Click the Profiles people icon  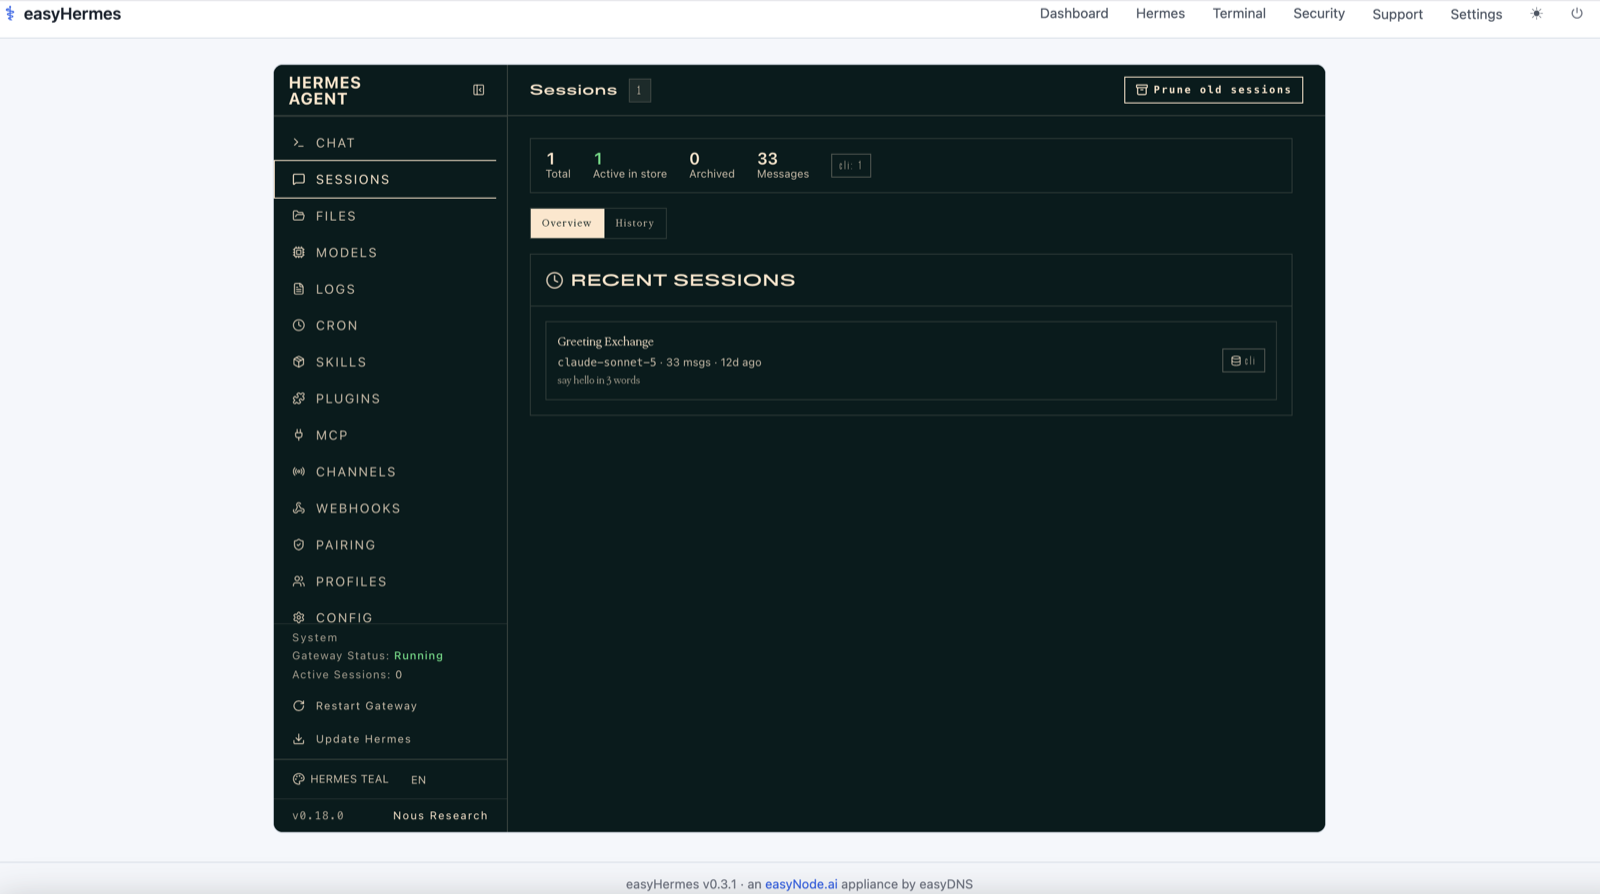[x=298, y=581]
